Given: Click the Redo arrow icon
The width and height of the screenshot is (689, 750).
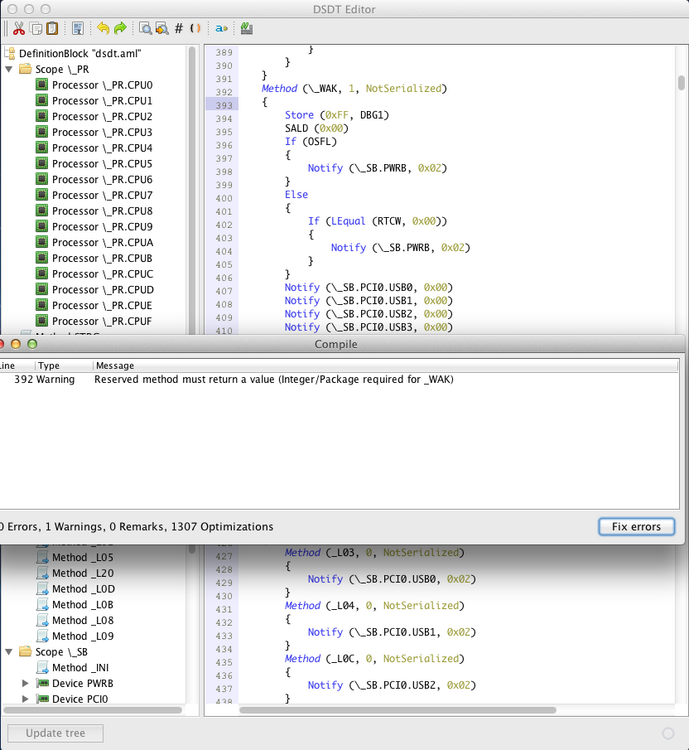Looking at the screenshot, I should click(x=120, y=29).
